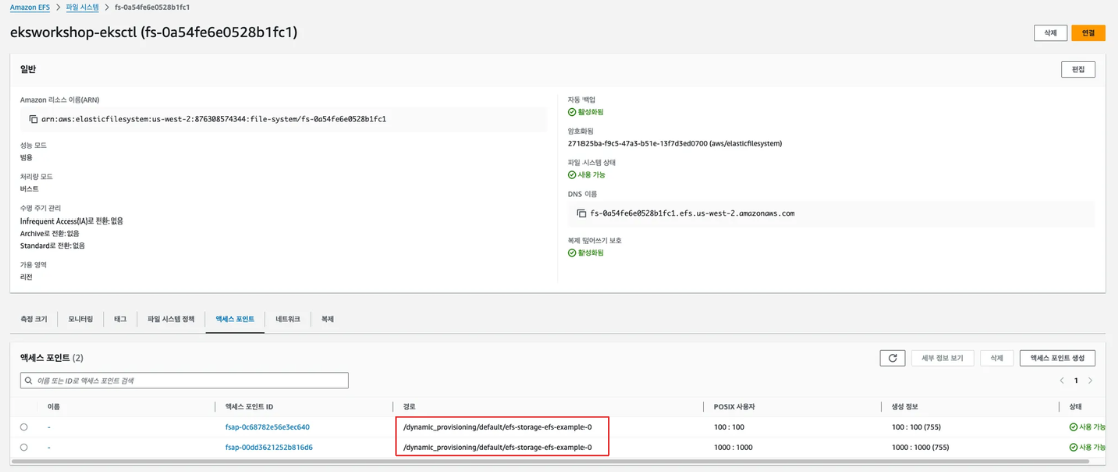Click path cell in fsap-00dd3621252b816d6 row

[497, 448]
